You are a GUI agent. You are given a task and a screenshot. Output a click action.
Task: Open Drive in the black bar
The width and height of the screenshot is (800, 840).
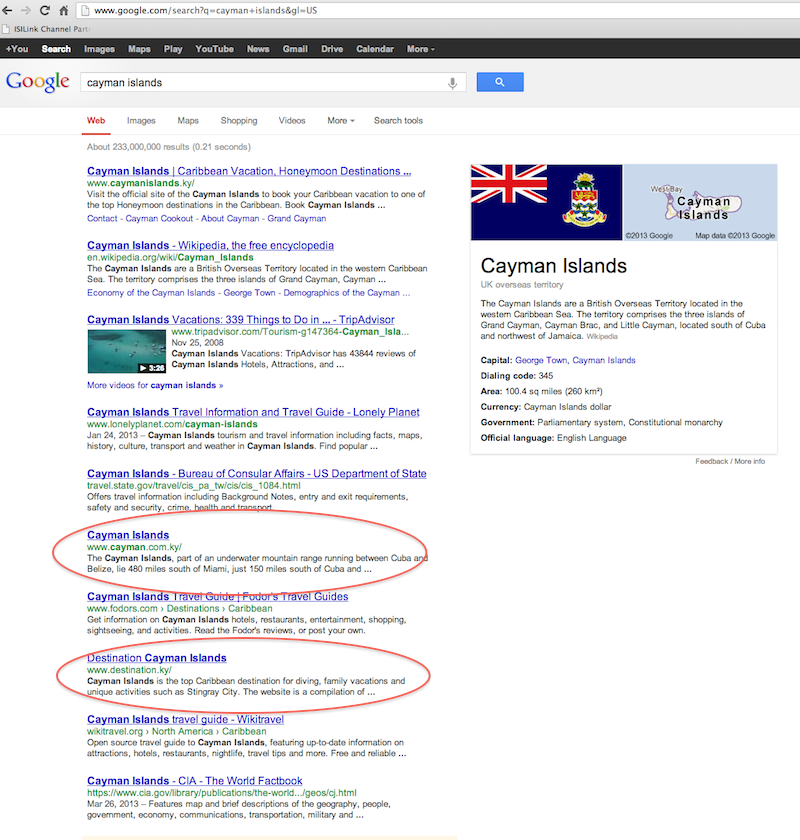coord(332,49)
